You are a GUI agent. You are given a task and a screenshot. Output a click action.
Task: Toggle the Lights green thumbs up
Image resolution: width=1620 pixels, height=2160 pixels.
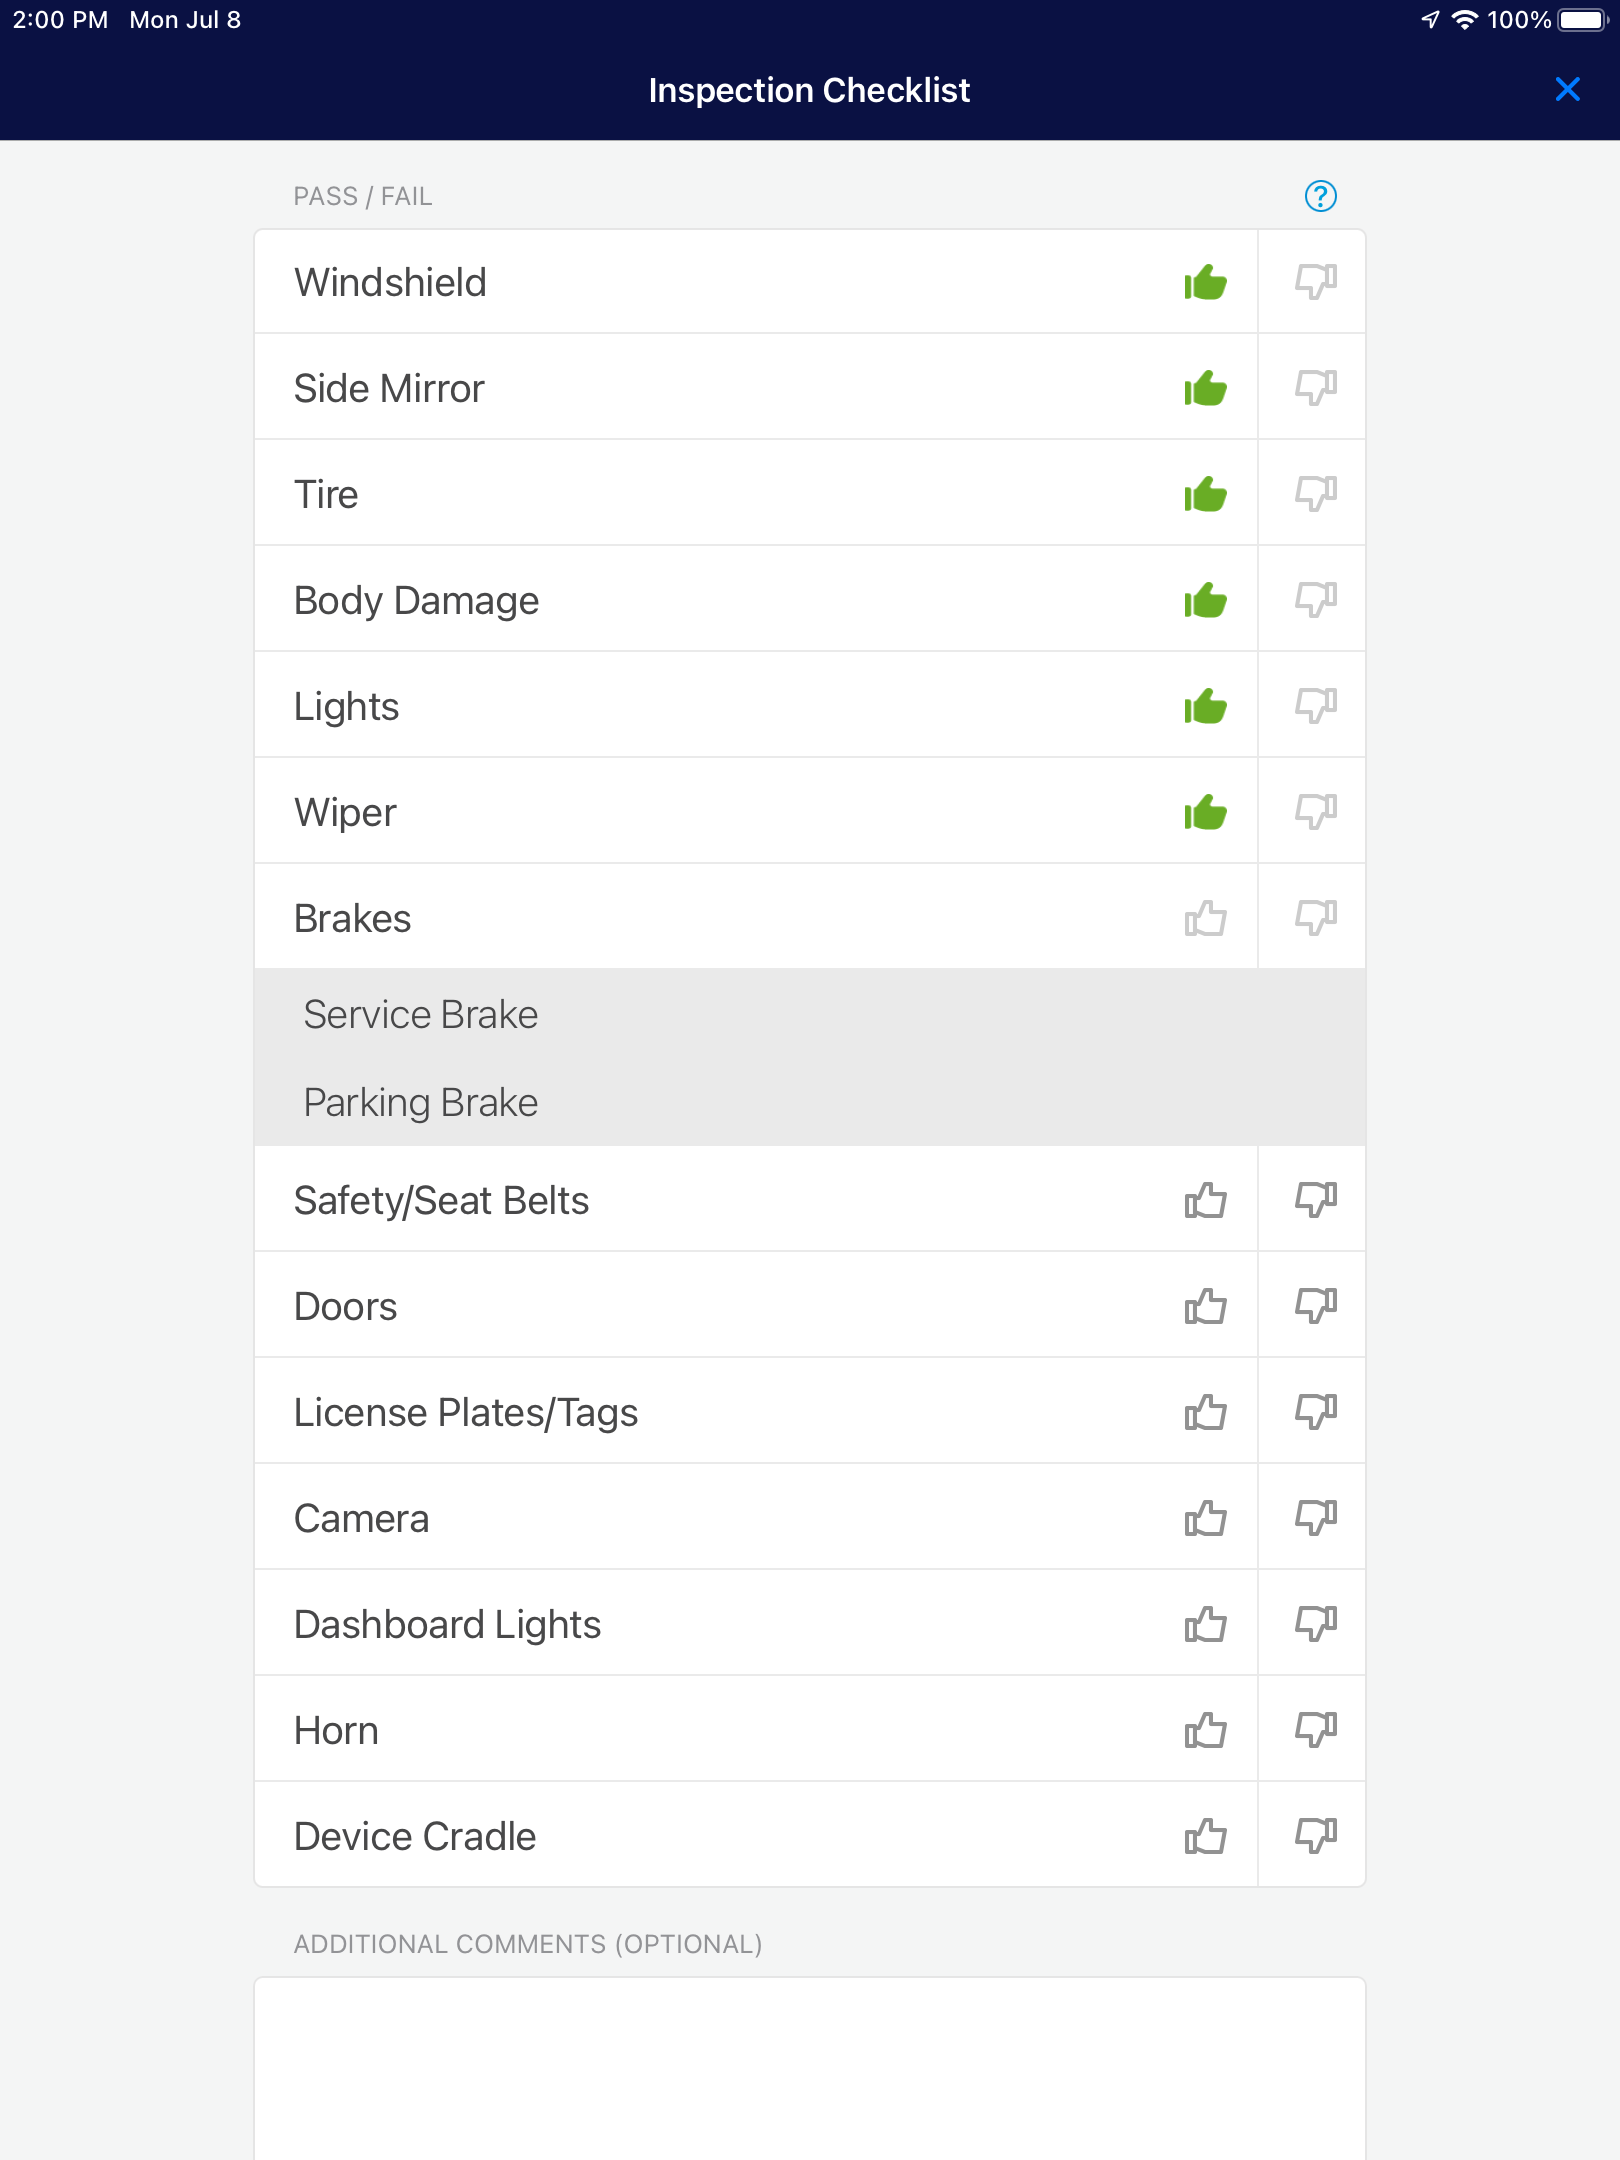1205,706
